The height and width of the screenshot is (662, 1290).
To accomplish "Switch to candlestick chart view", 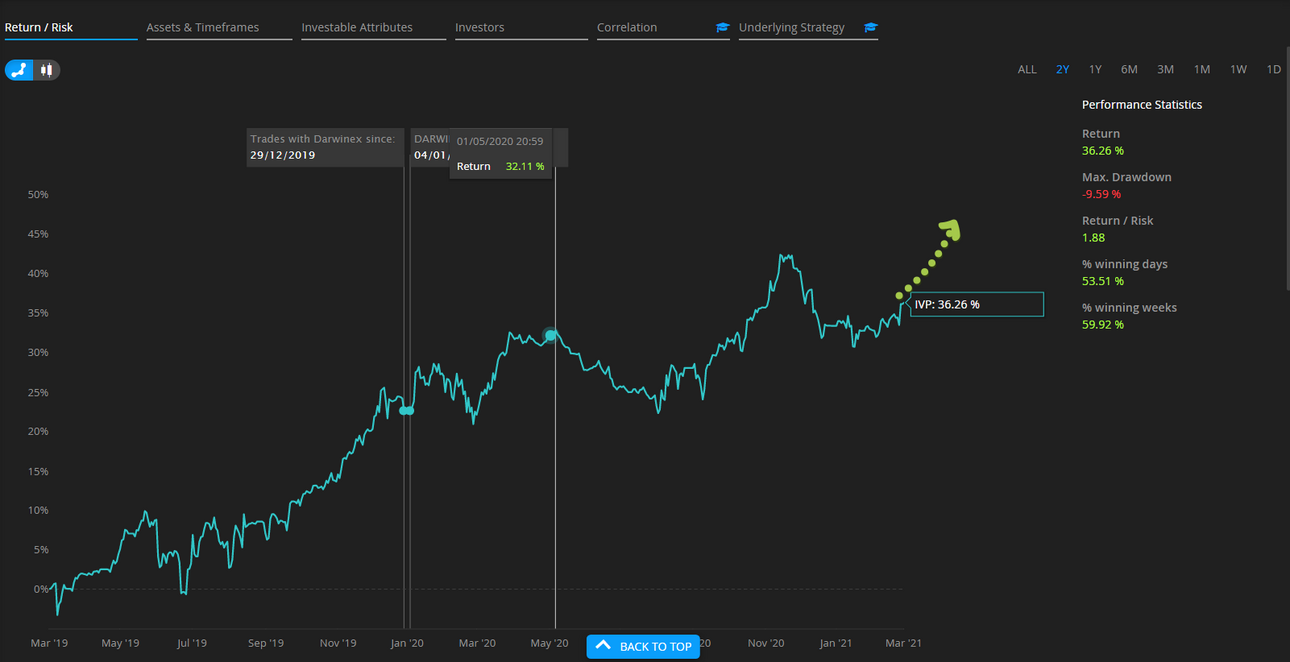I will [47, 70].
